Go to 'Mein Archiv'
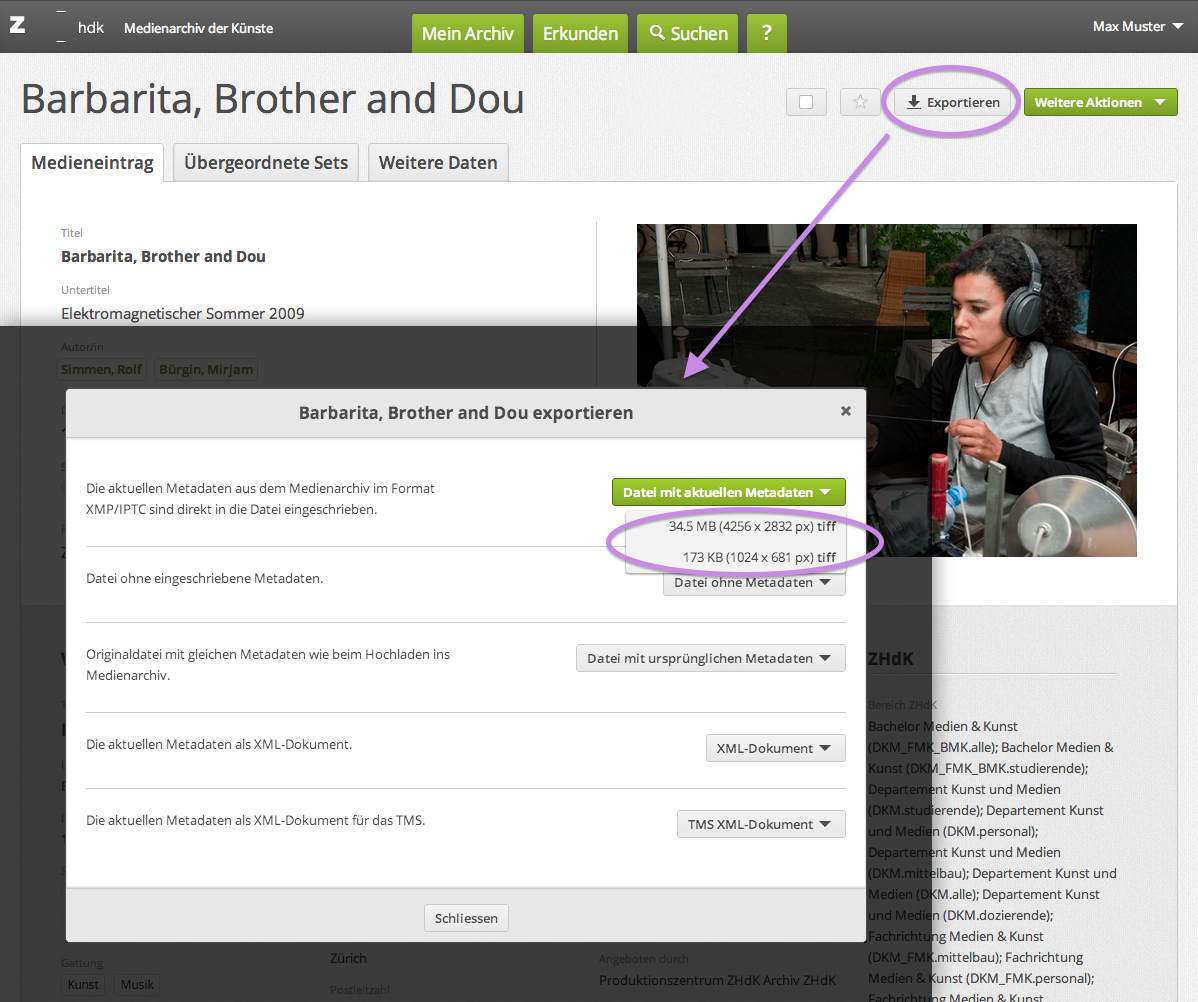The image size is (1198, 1002). (468, 33)
